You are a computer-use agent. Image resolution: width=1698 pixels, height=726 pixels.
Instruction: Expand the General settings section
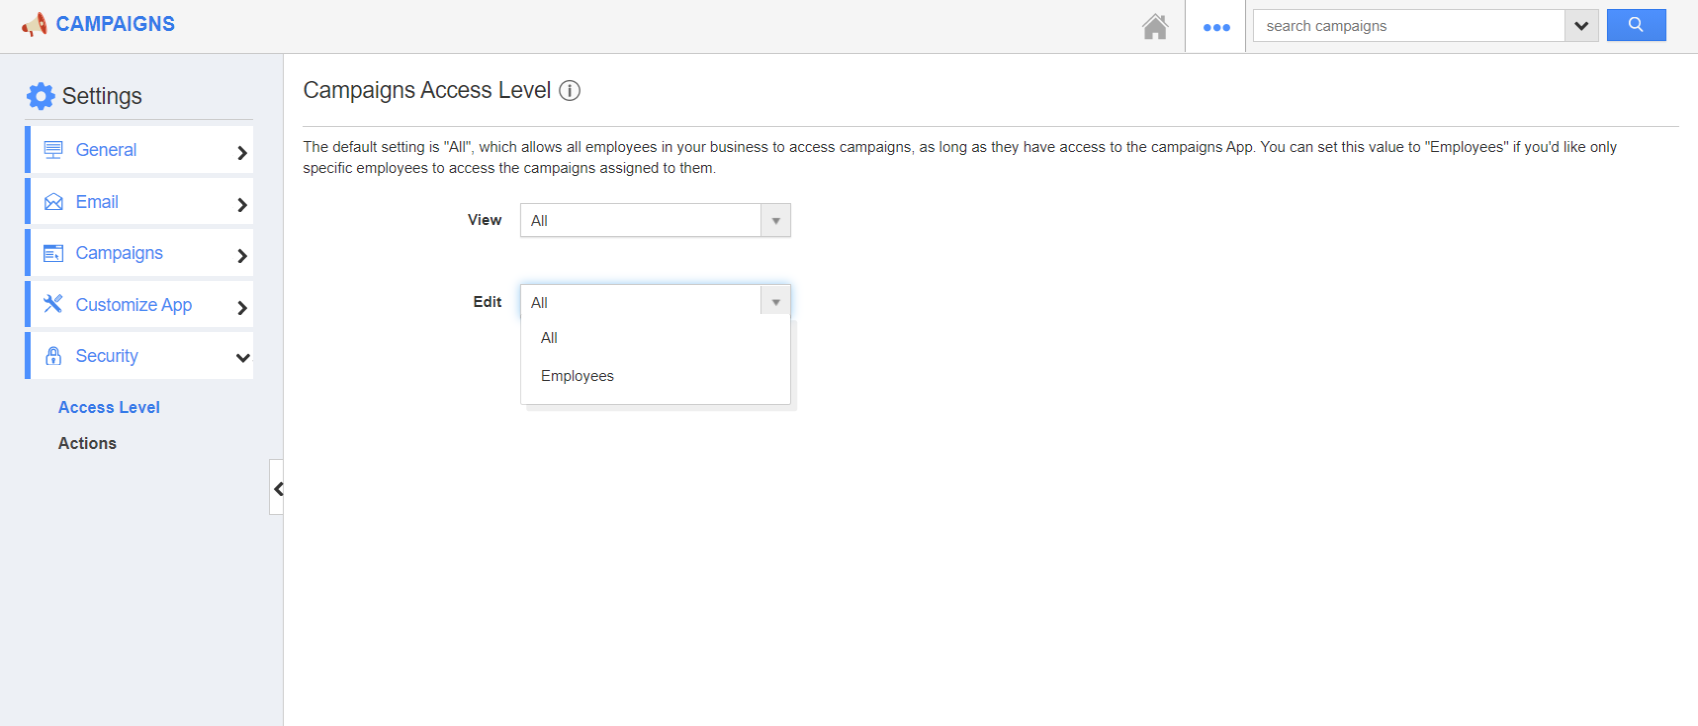[x=241, y=152]
